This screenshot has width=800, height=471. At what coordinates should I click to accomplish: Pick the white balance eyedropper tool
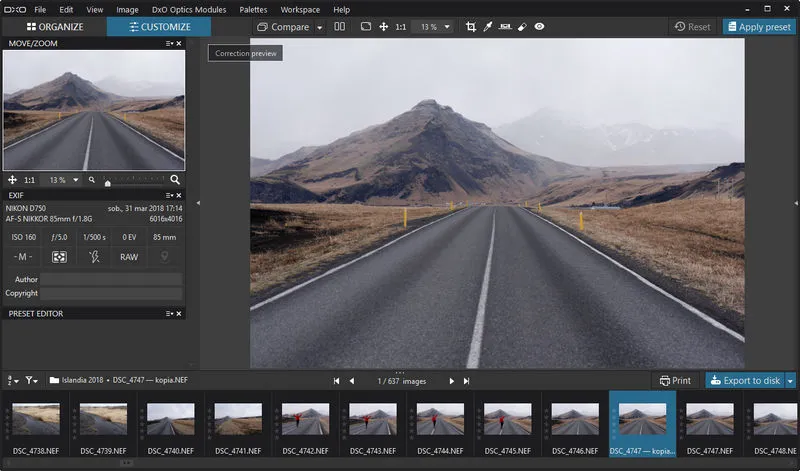click(490, 27)
